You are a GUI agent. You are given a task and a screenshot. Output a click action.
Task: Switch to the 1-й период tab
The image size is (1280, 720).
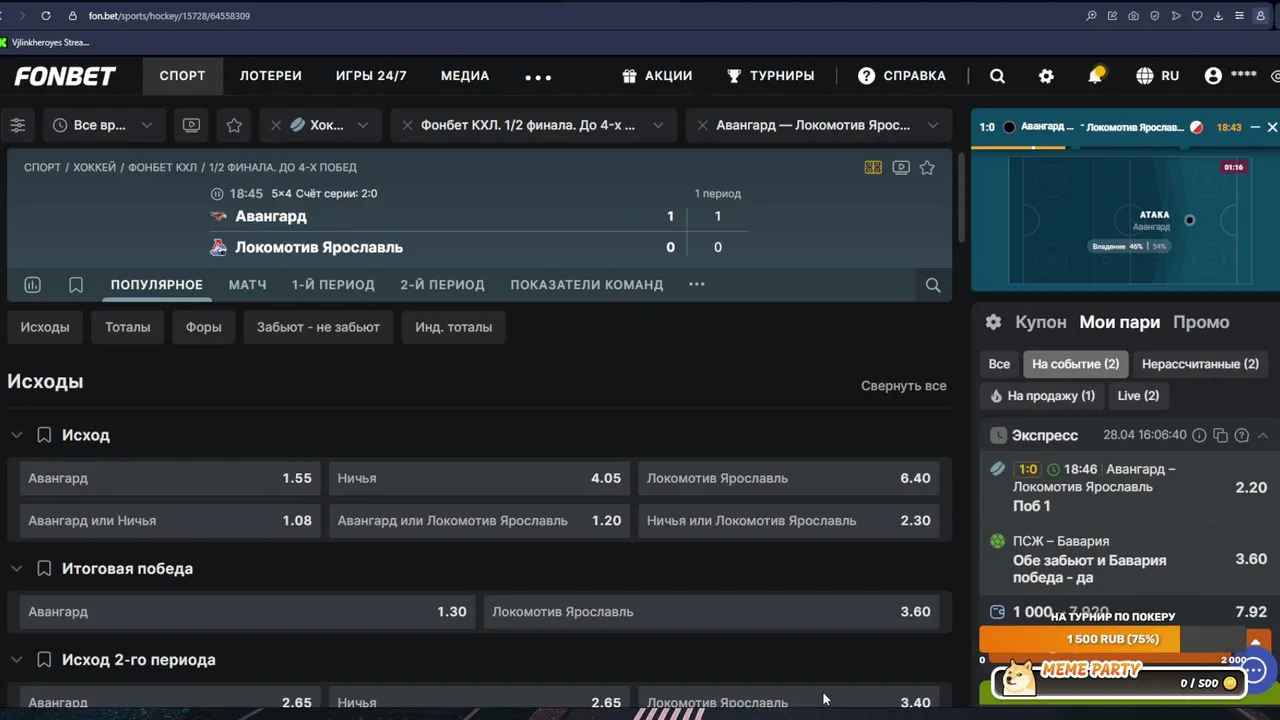333,285
